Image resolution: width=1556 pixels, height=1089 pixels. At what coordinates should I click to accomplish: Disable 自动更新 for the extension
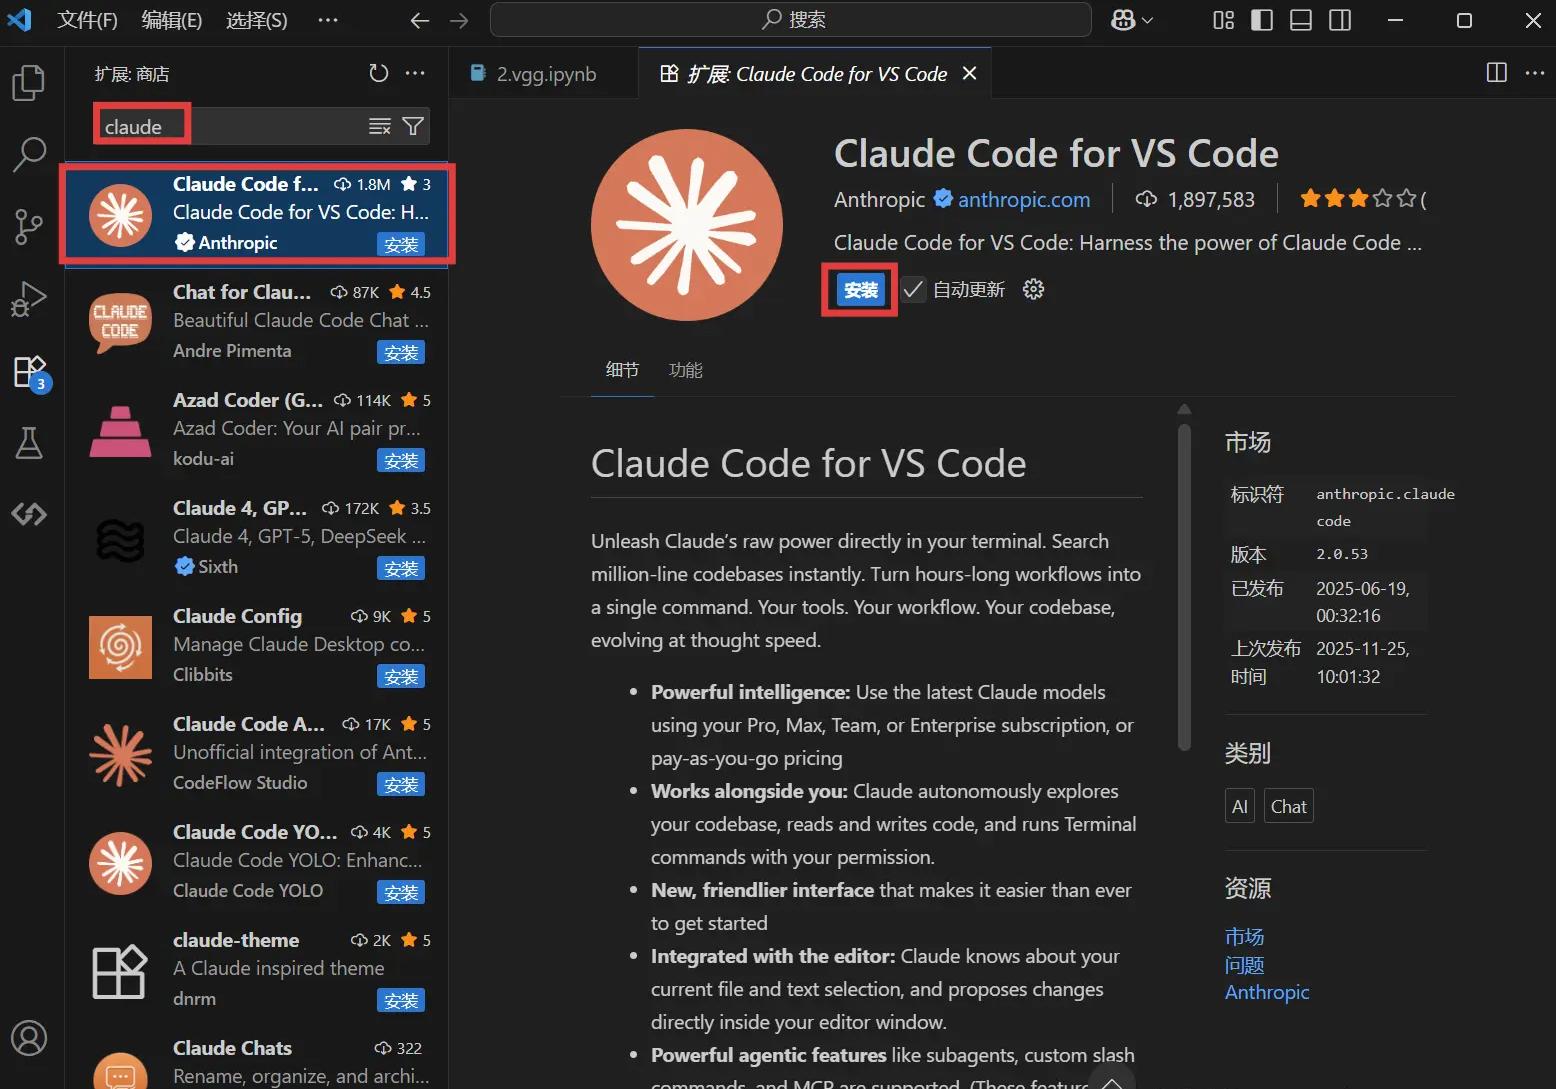pos(912,289)
